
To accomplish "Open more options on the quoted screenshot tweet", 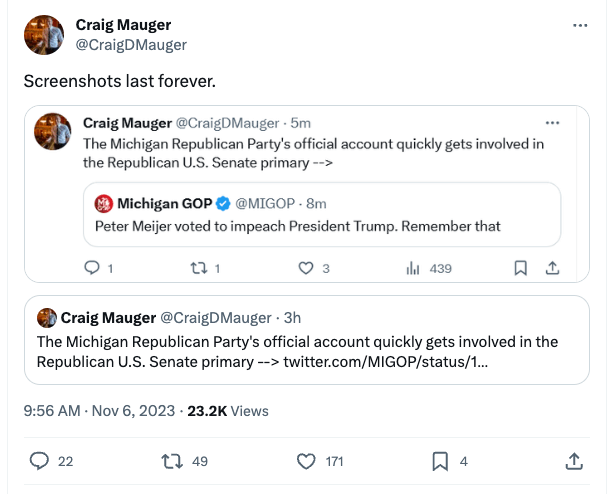I will 553,122.
